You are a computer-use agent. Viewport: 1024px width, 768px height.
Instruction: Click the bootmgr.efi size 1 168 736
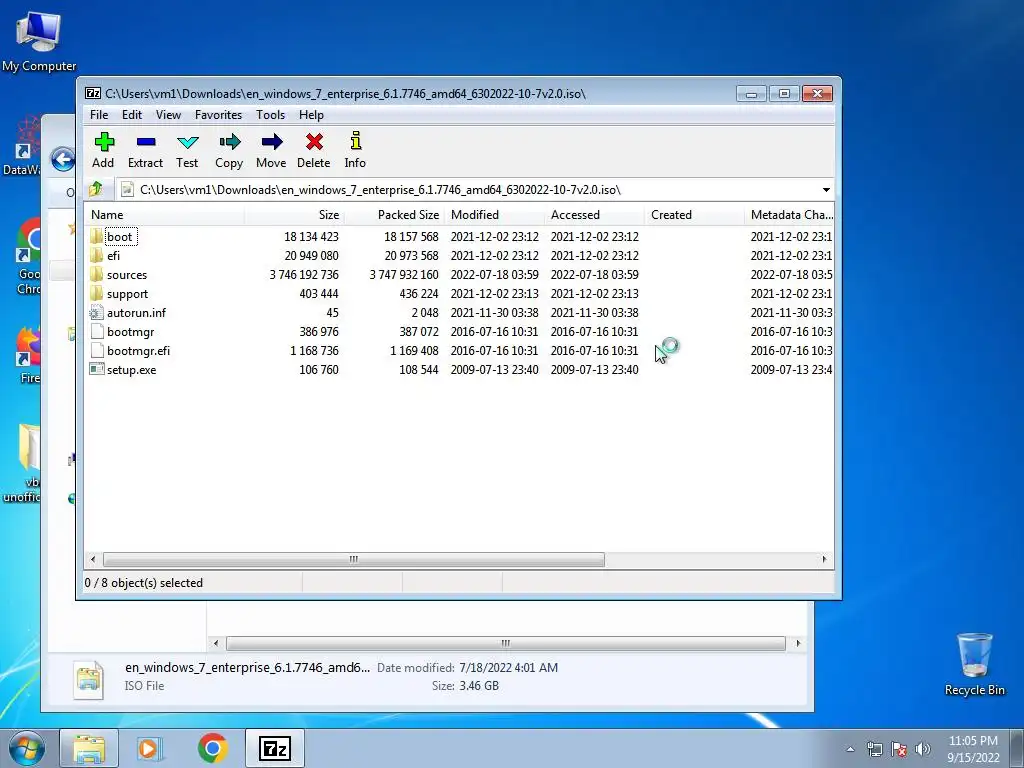(314, 351)
